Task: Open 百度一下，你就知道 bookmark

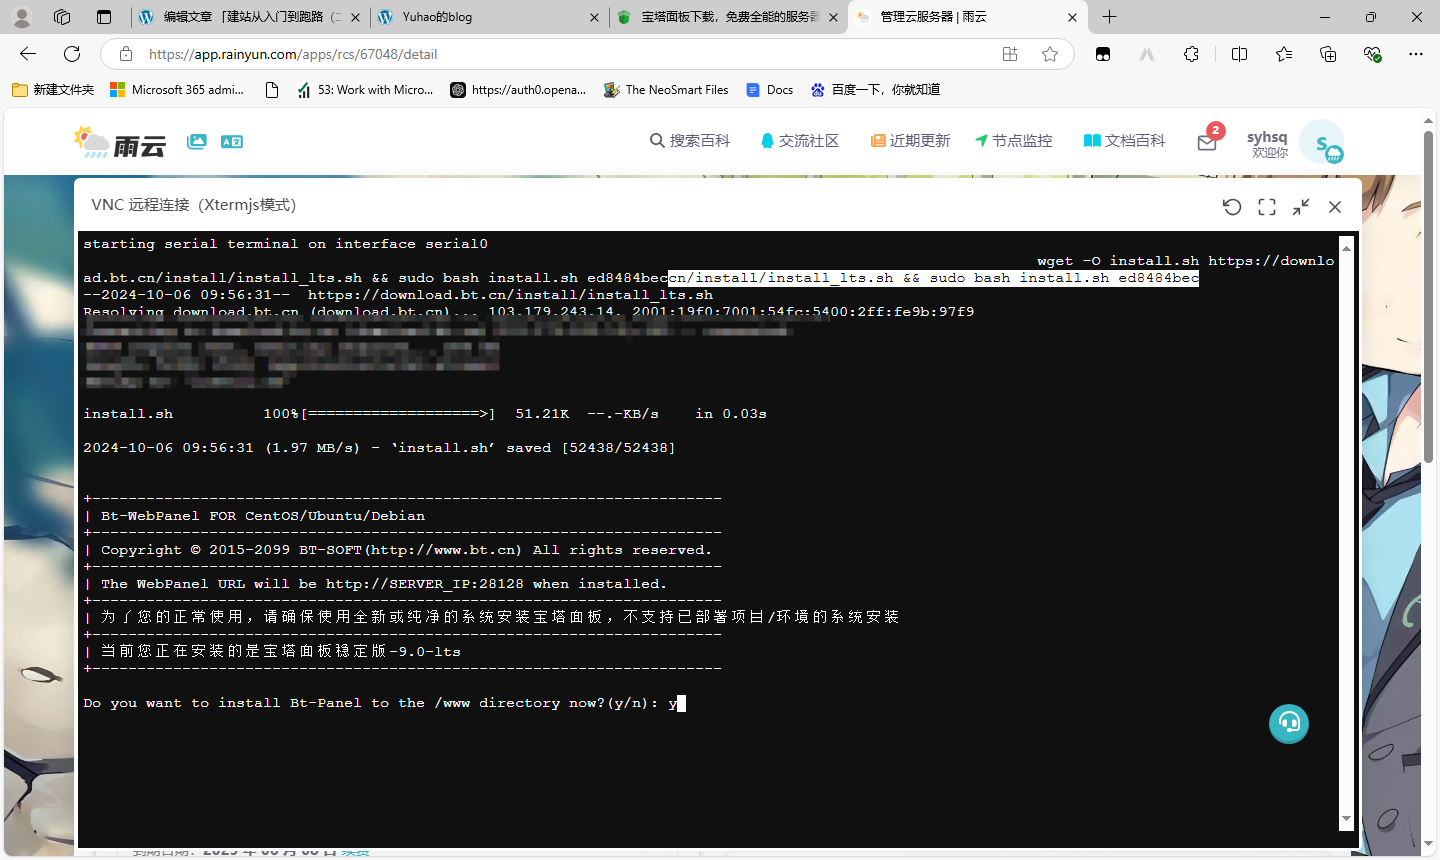Action: tap(875, 90)
